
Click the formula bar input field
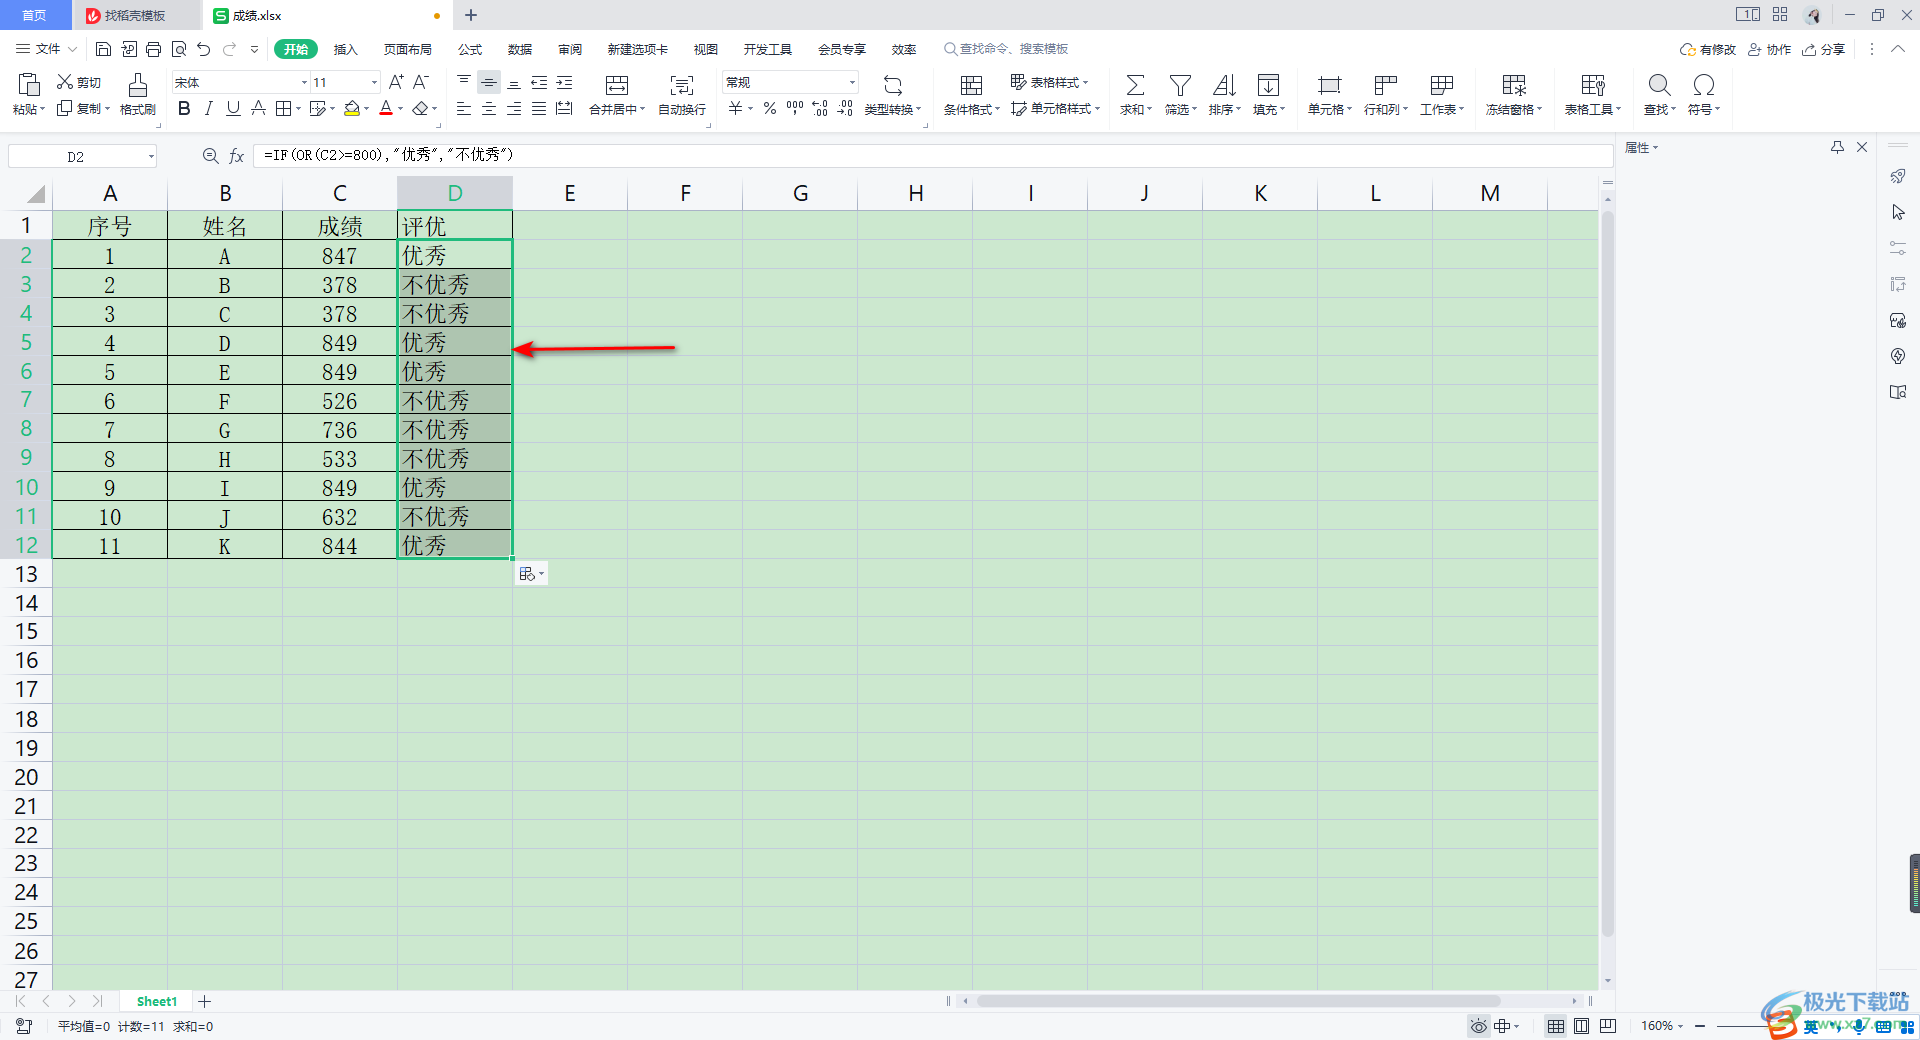pyautogui.click(x=933, y=155)
